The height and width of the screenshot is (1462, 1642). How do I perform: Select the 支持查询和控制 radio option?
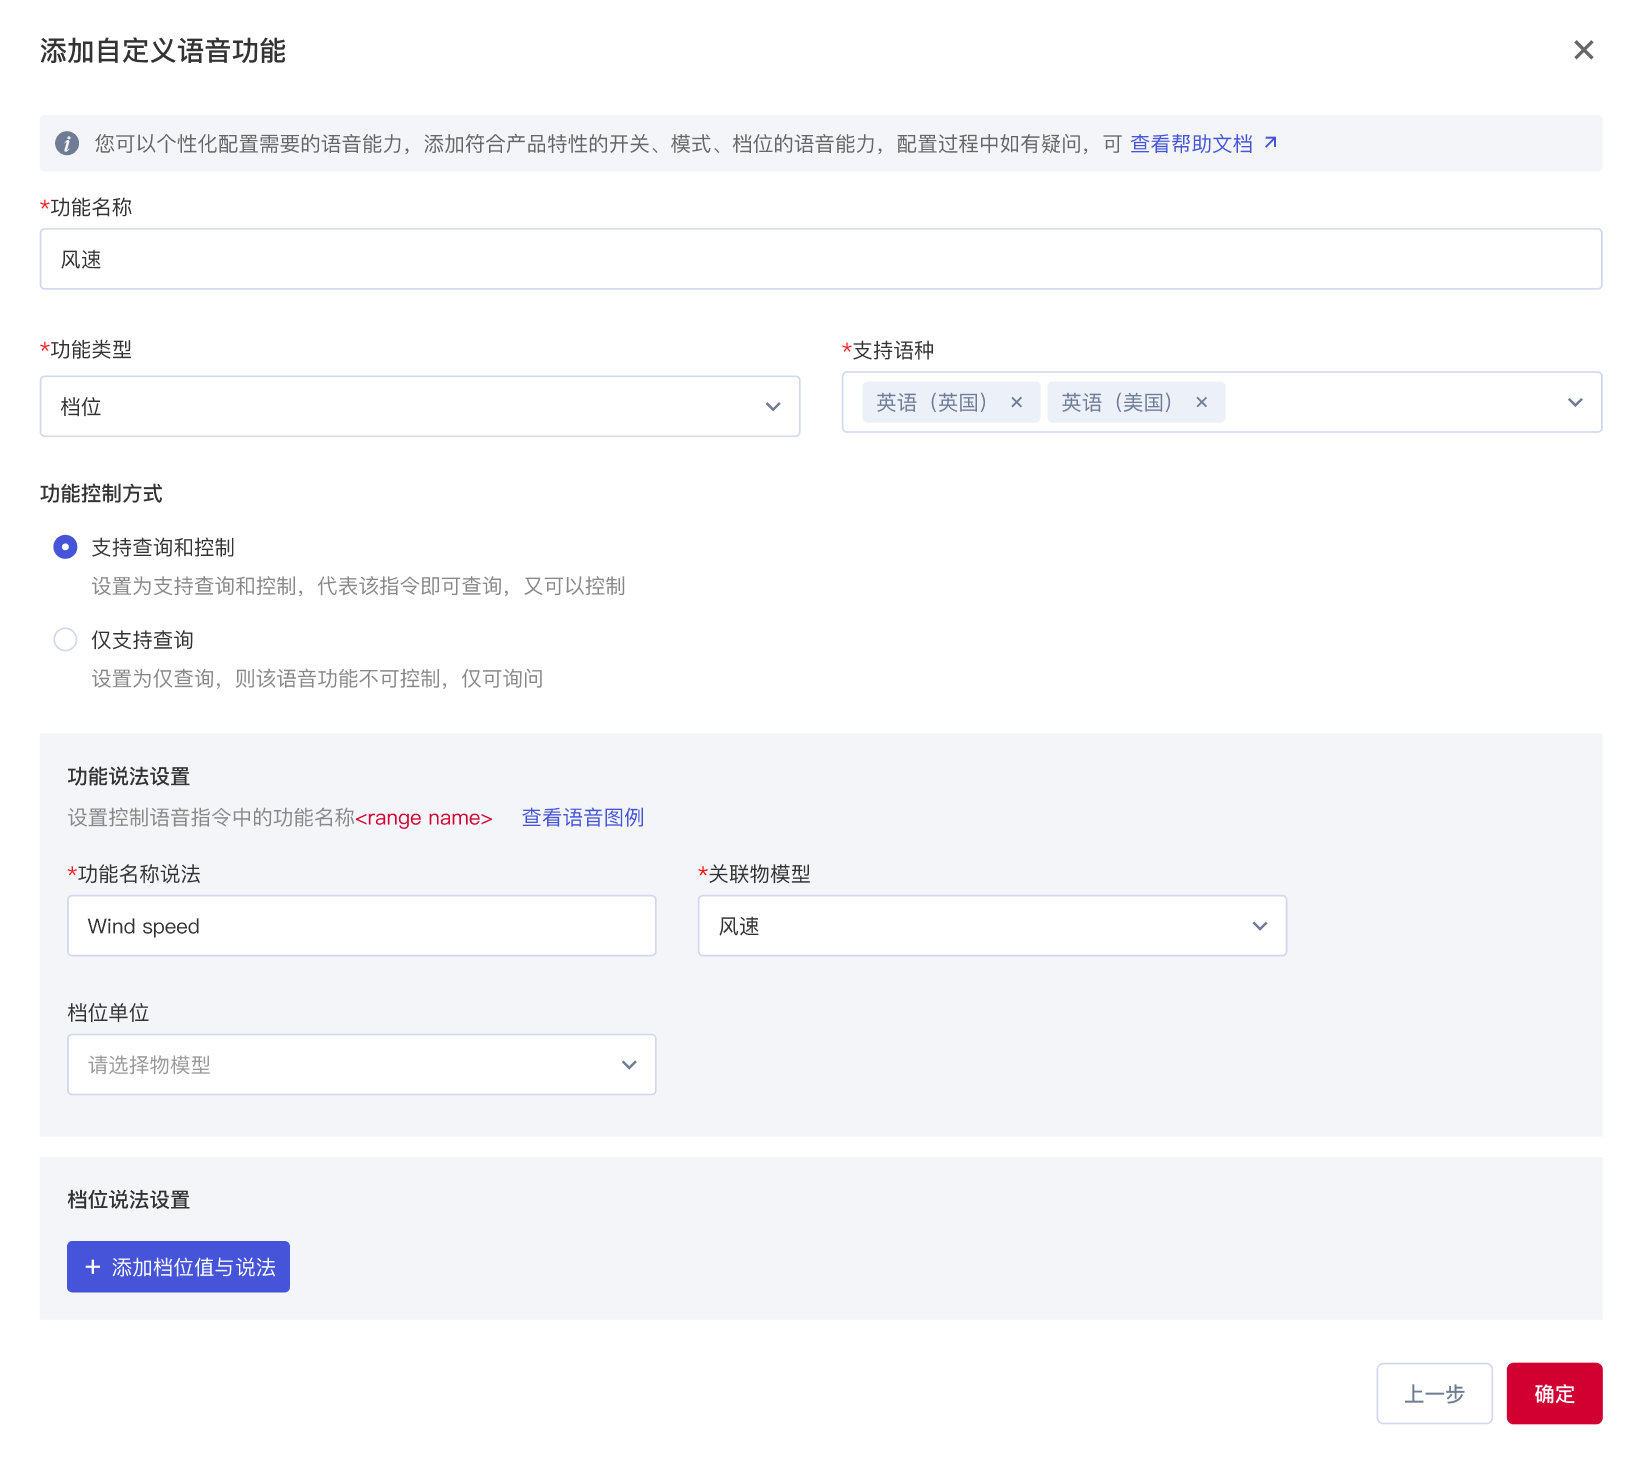[x=65, y=547]
